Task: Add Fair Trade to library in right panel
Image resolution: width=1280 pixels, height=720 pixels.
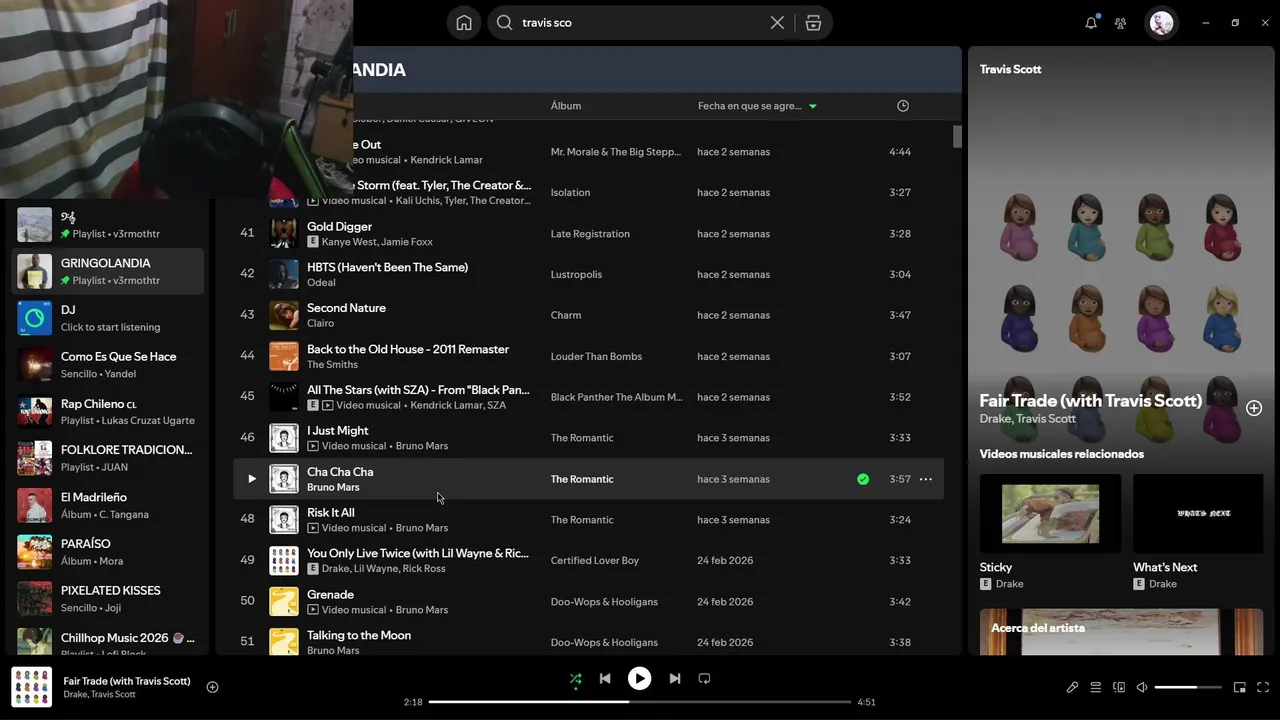Action: [1254, 408]
